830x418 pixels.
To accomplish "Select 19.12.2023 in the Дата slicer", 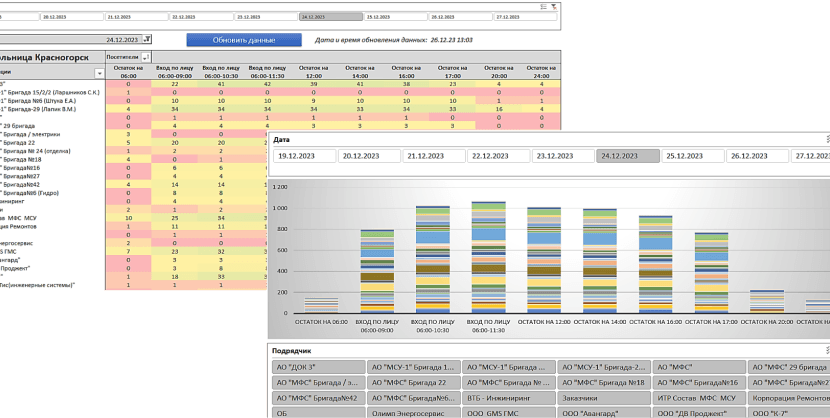I will click(303, 156).
